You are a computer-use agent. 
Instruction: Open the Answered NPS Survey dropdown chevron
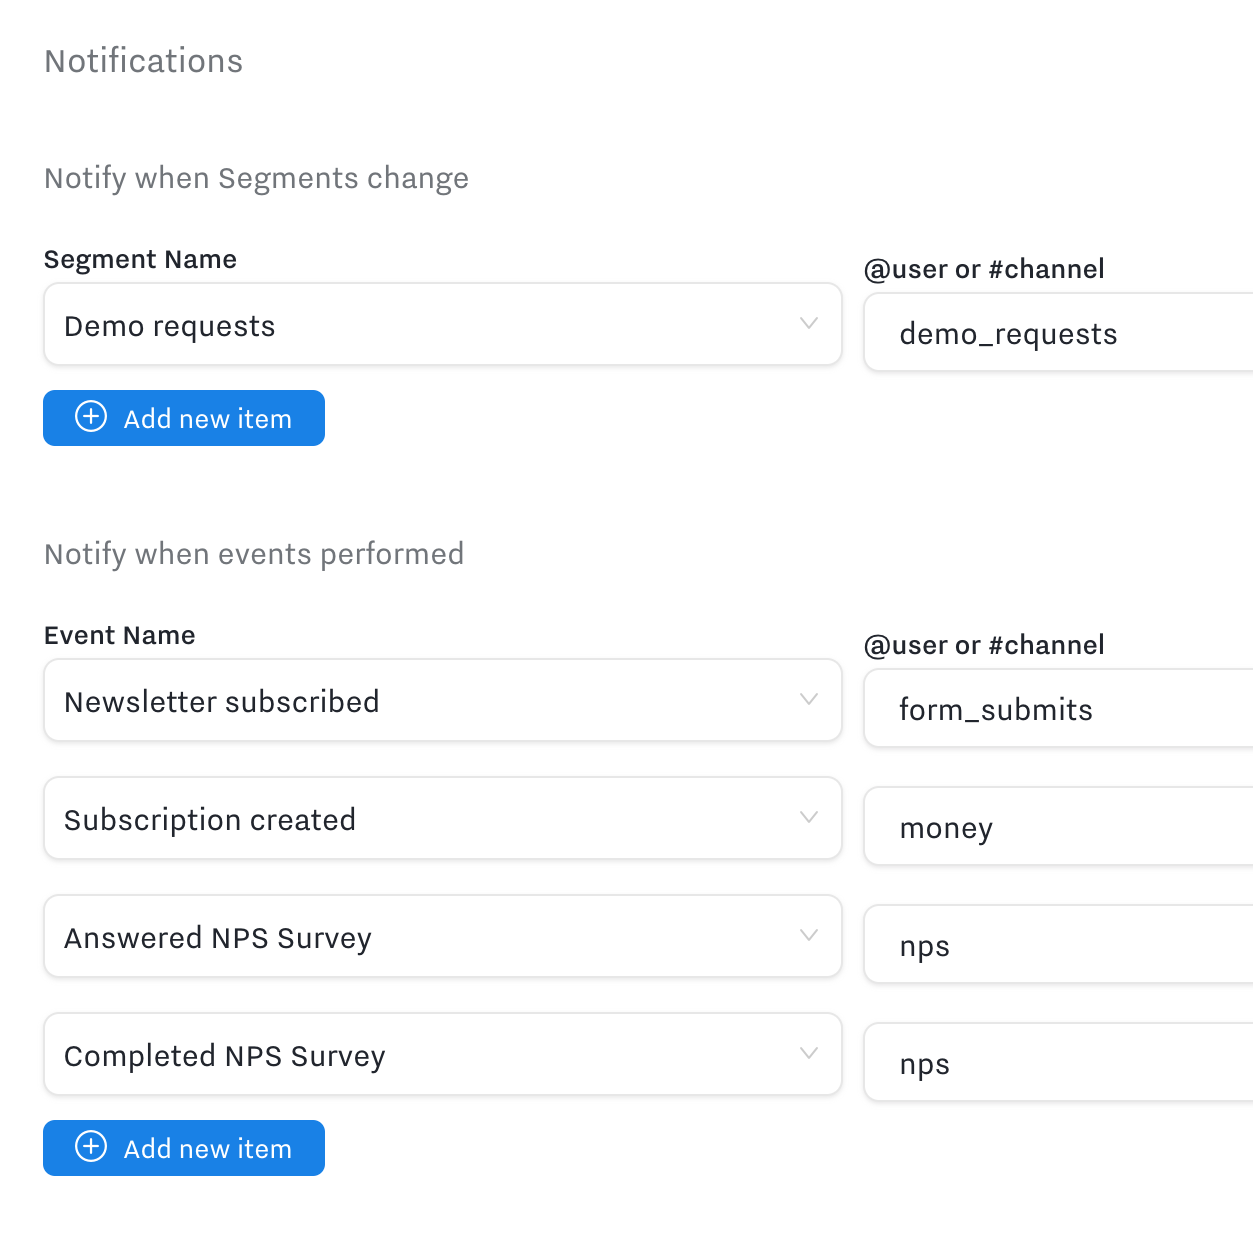(x=809, y=936)
